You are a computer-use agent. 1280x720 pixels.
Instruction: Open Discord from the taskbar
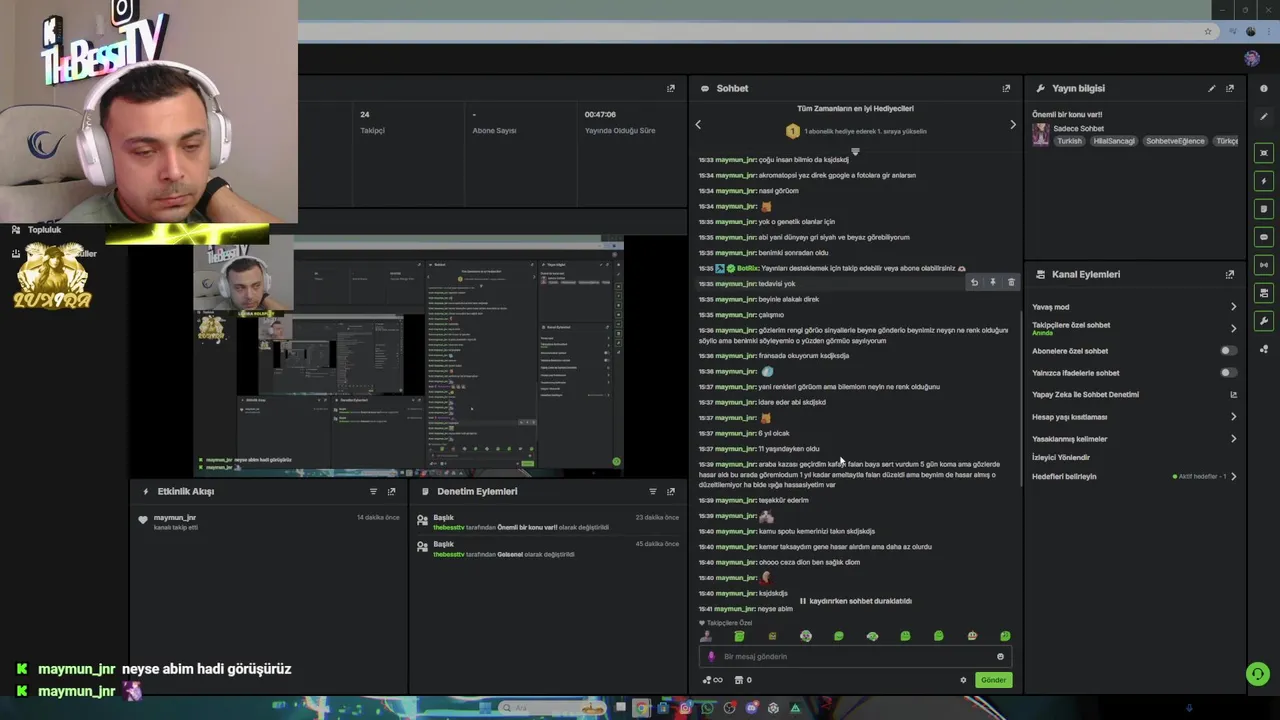coord(751,708)
